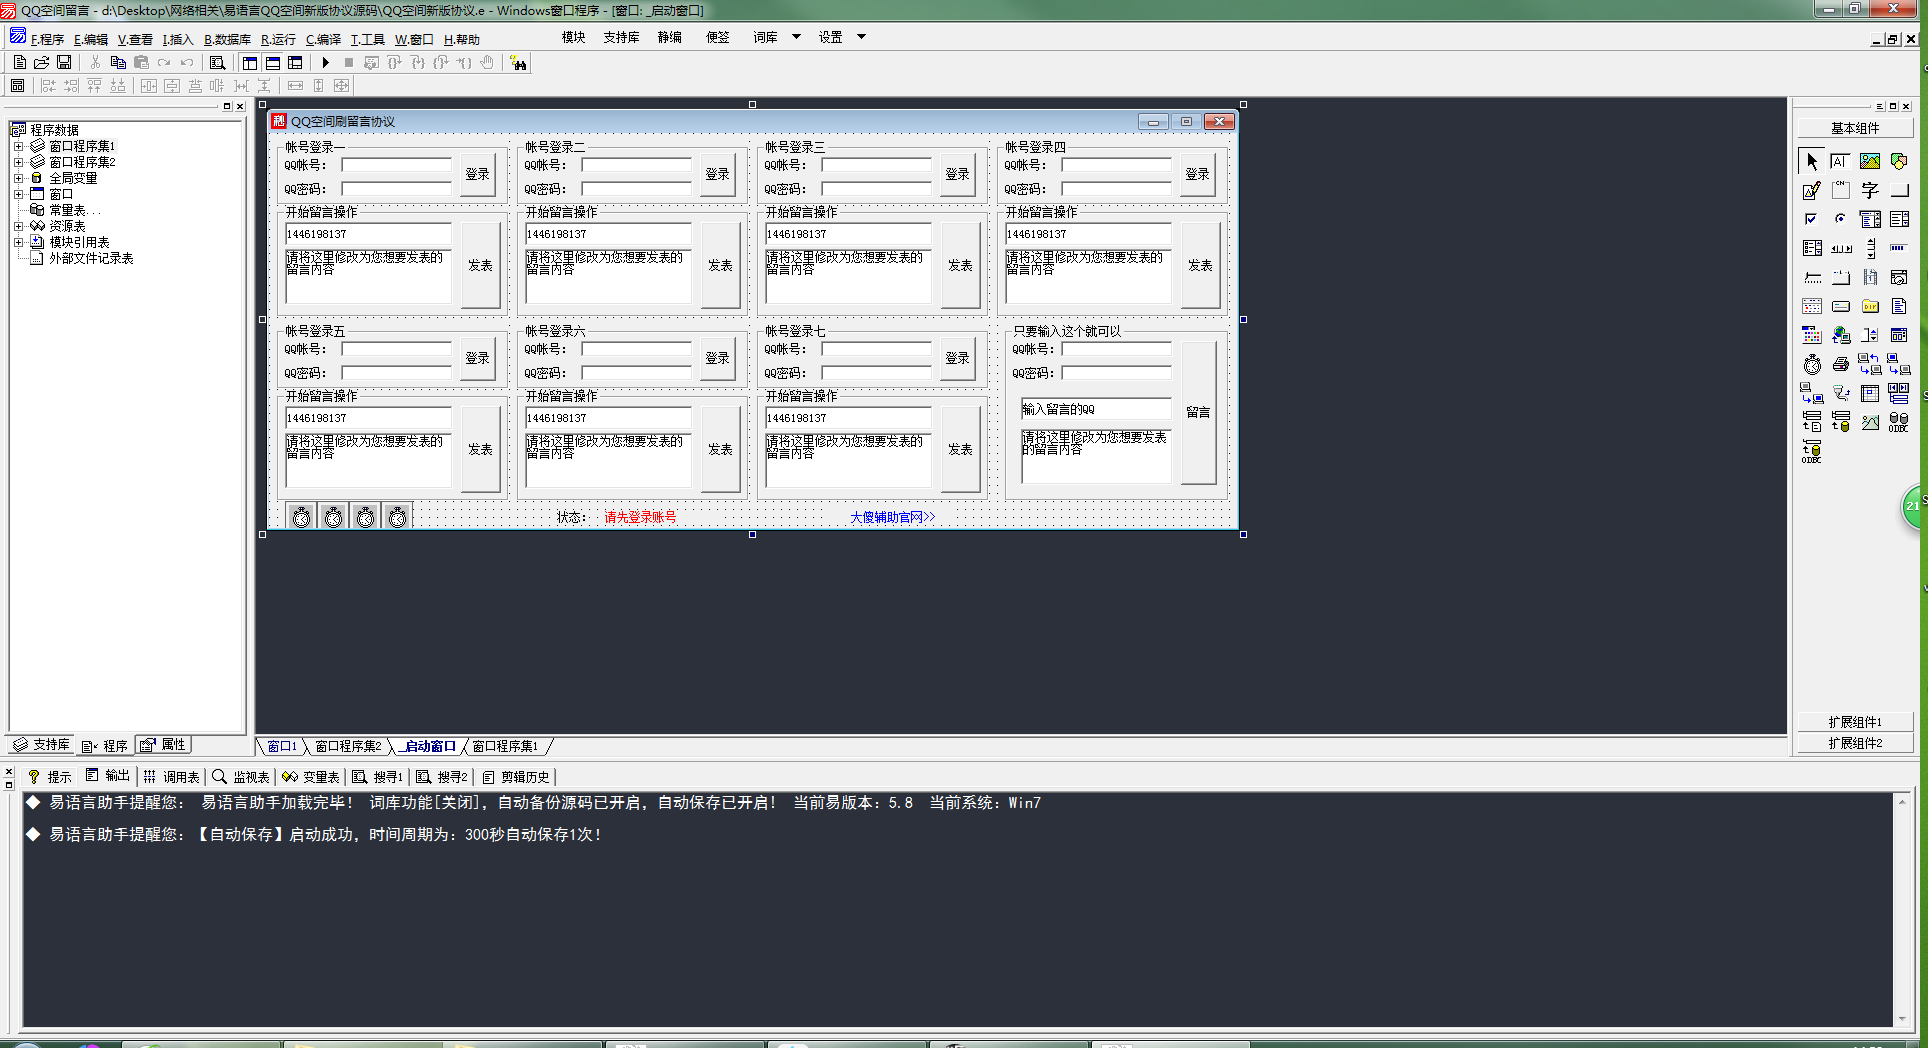The width and height of the screenshot is (1928, 1048).
Task: Open the C.编译 menu
Action: point(323,39)
